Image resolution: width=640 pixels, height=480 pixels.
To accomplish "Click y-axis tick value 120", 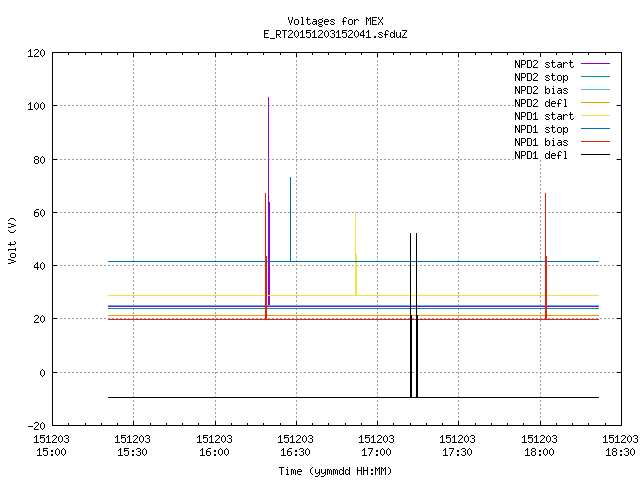I will pos(36,53).
